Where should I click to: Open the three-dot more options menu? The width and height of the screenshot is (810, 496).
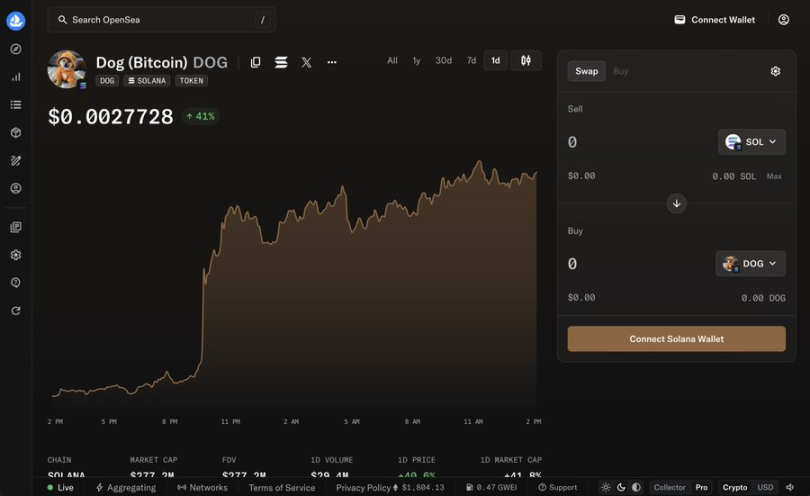pos(332,63)
